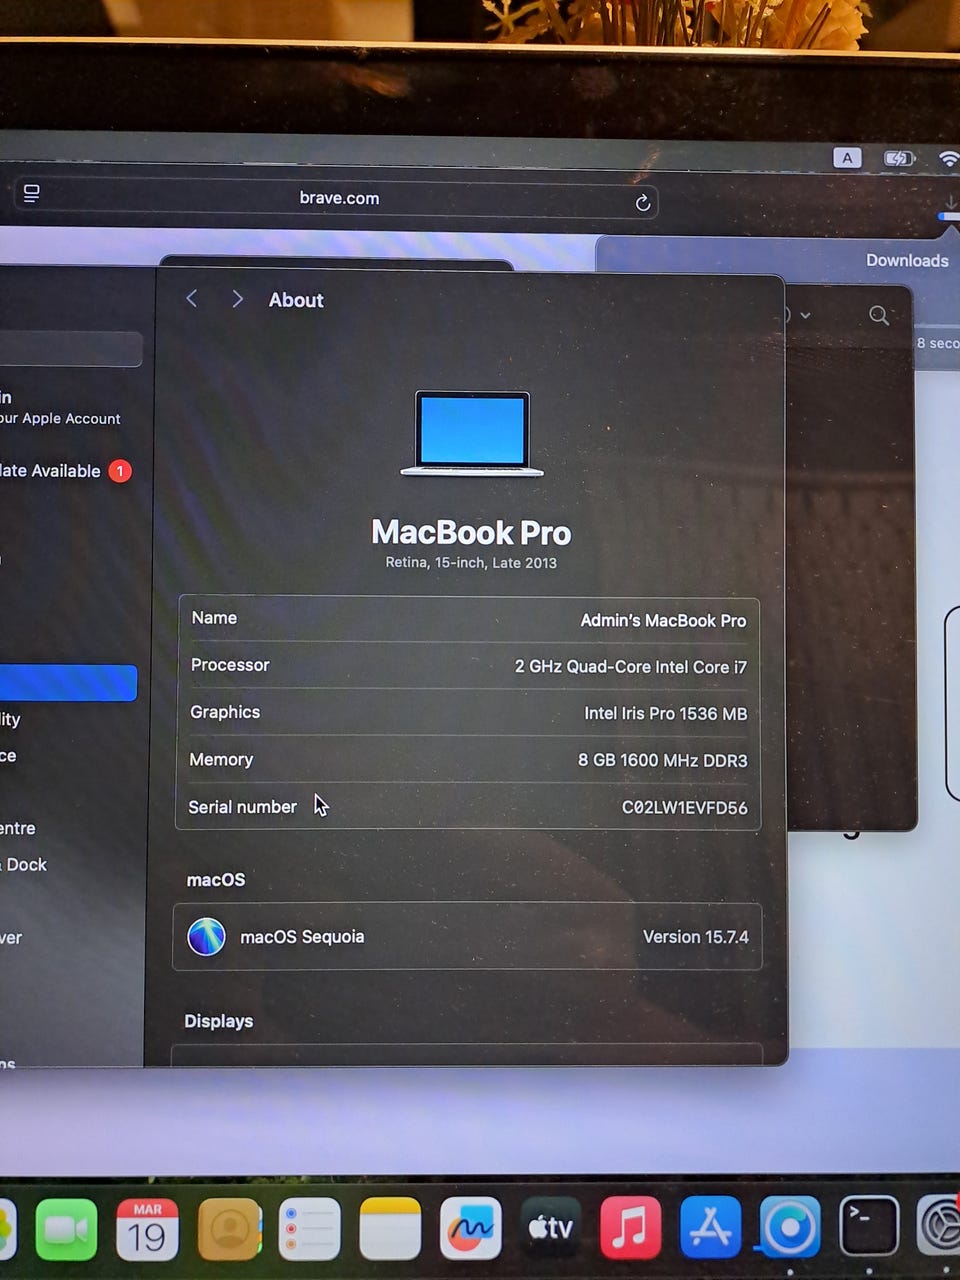Image resolution: width=960 pixels, height=1280 pixels.
Task: Click the 'Processor' row label
Action: coord(230,665)
